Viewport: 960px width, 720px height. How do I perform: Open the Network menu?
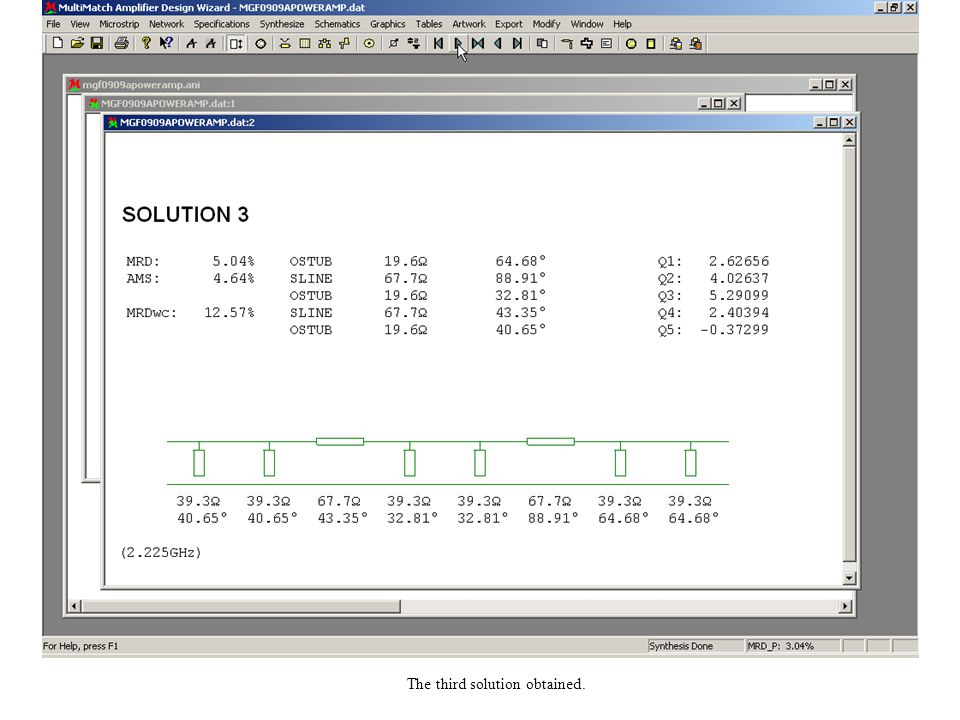click(x=167, y=24)
